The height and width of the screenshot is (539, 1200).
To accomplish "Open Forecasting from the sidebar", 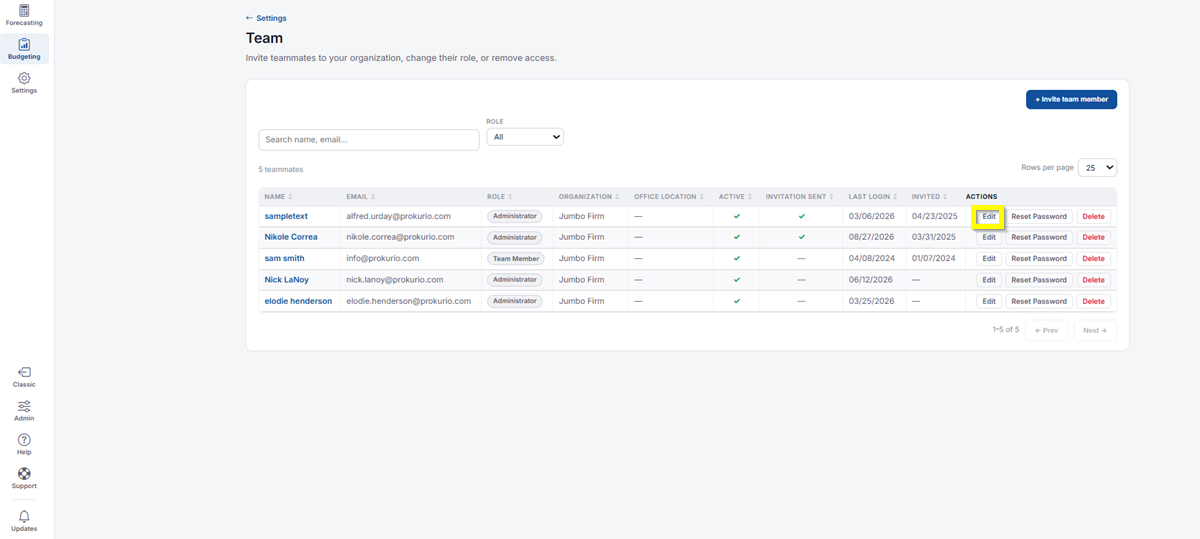I will click(24, 15).
